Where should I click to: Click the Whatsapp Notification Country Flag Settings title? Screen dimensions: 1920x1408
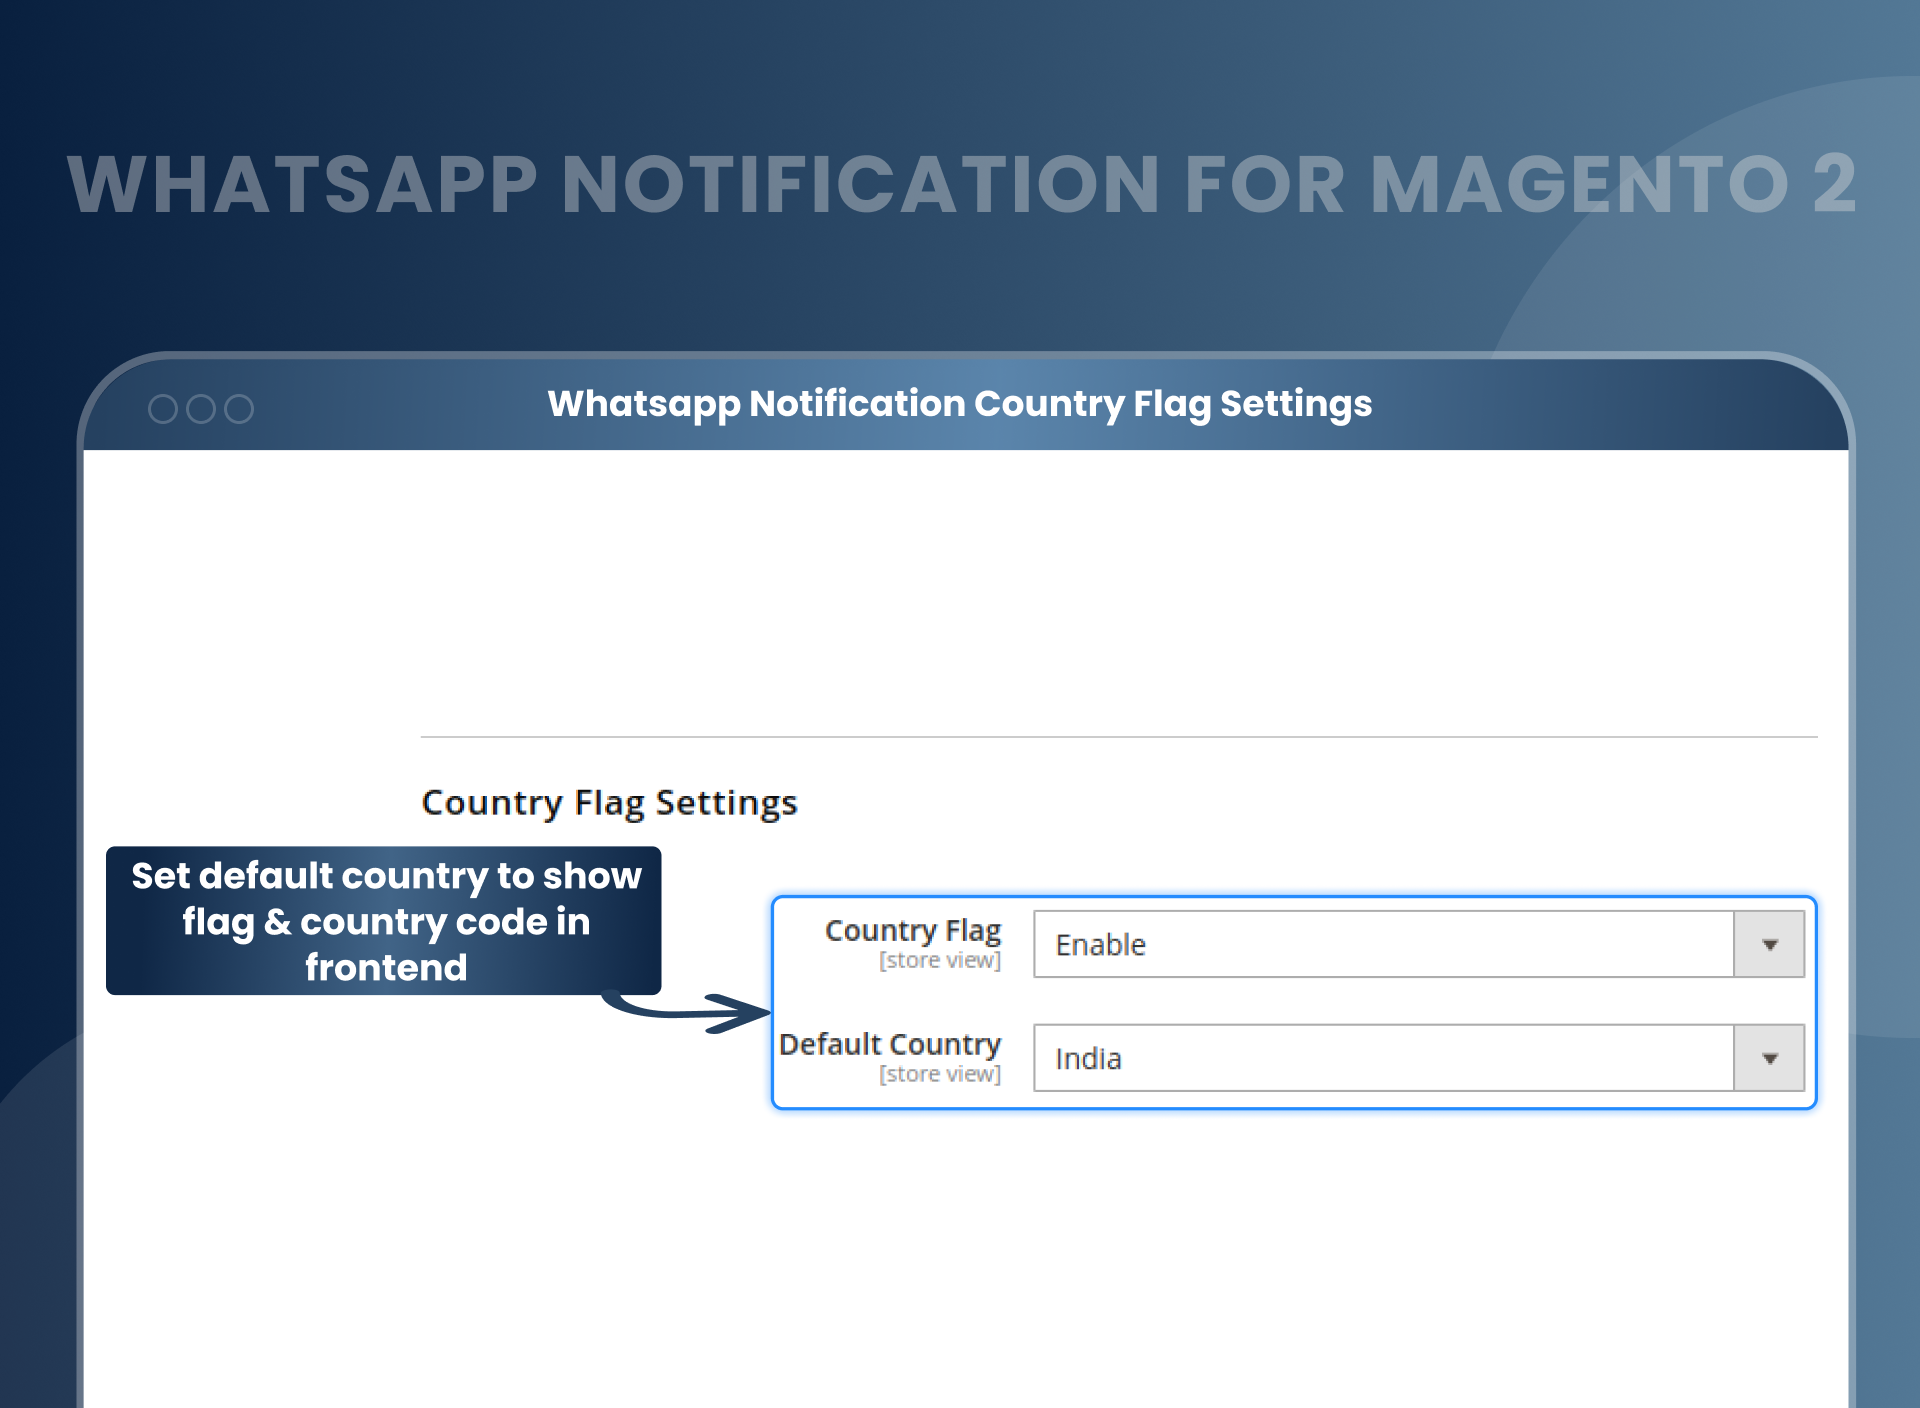click(960, 404)
